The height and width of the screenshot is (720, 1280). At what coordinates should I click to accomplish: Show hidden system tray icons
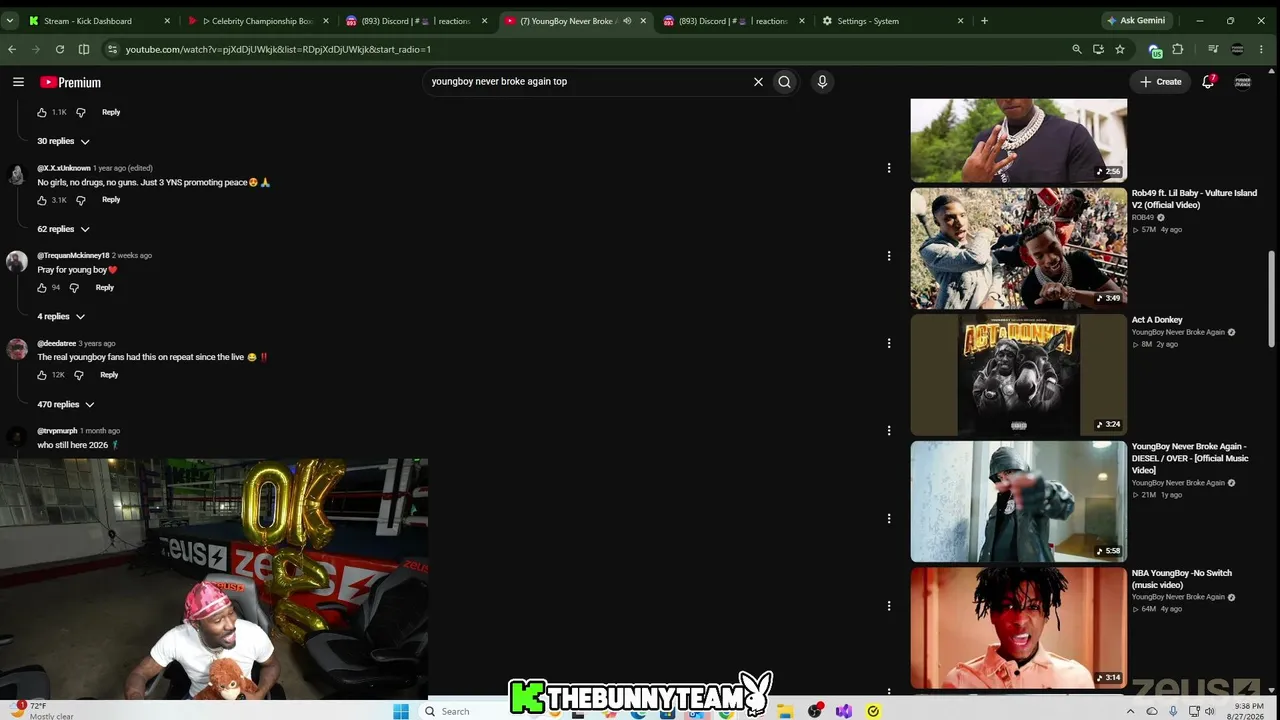coord(1131,711)
